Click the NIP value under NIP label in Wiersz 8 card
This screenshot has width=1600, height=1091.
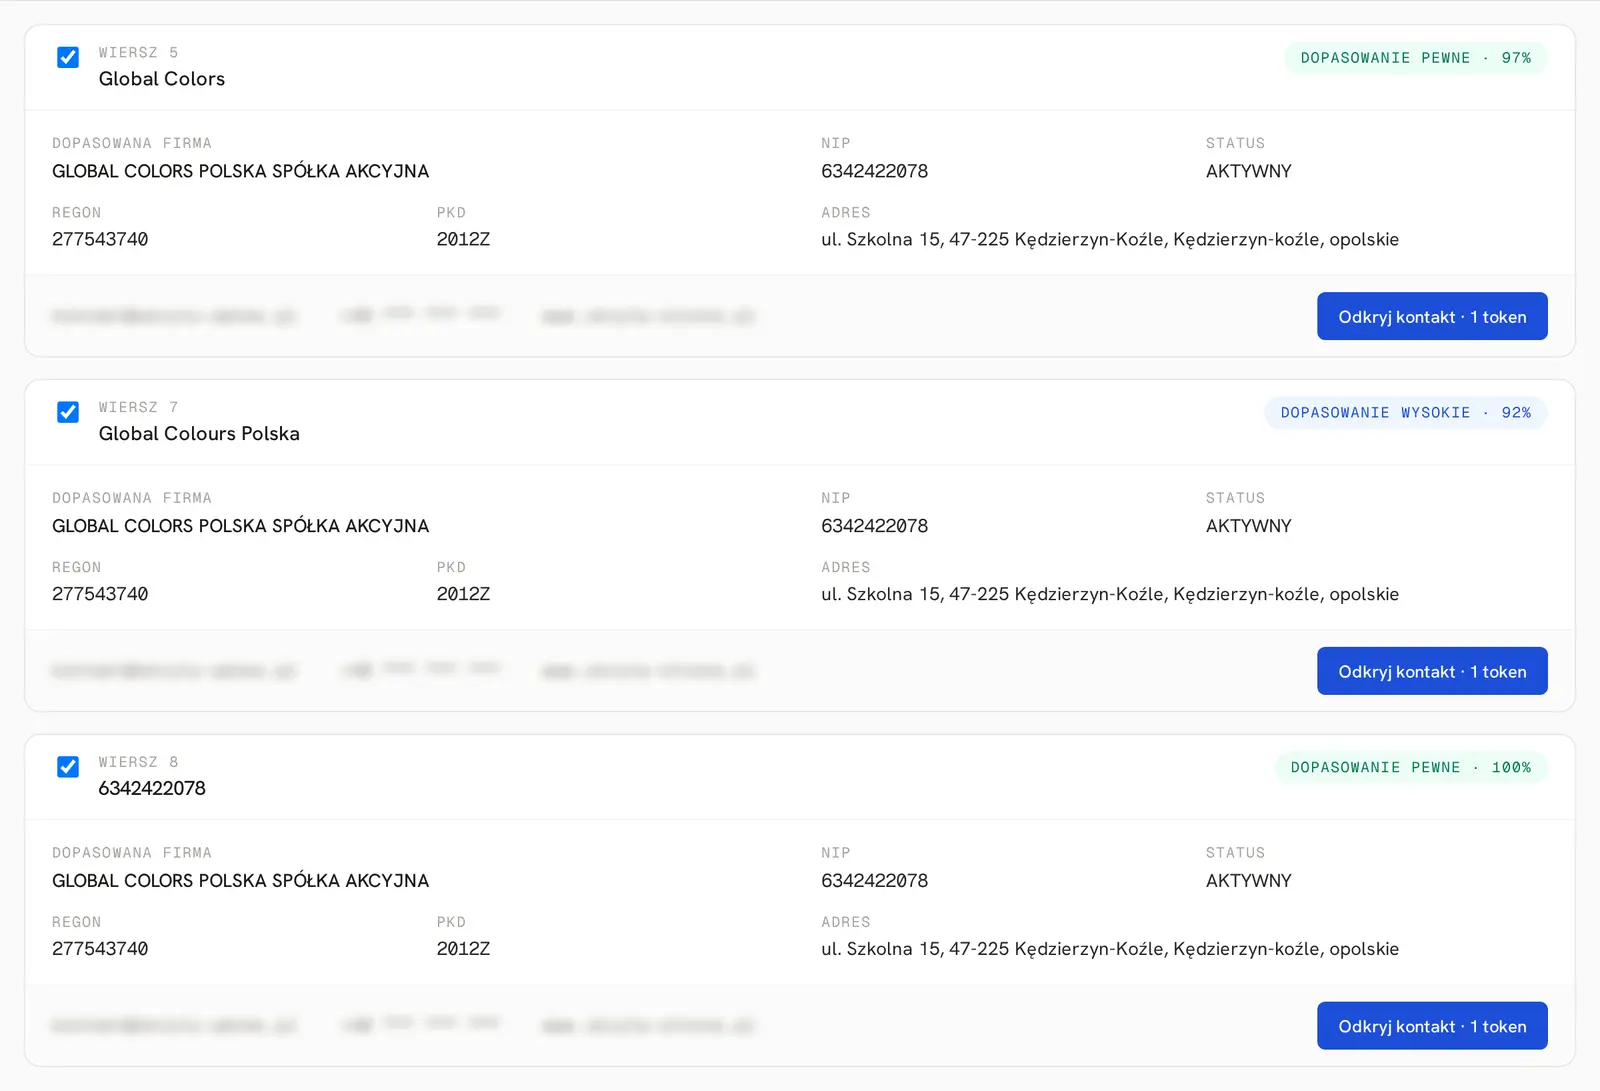tap(874, 881)
